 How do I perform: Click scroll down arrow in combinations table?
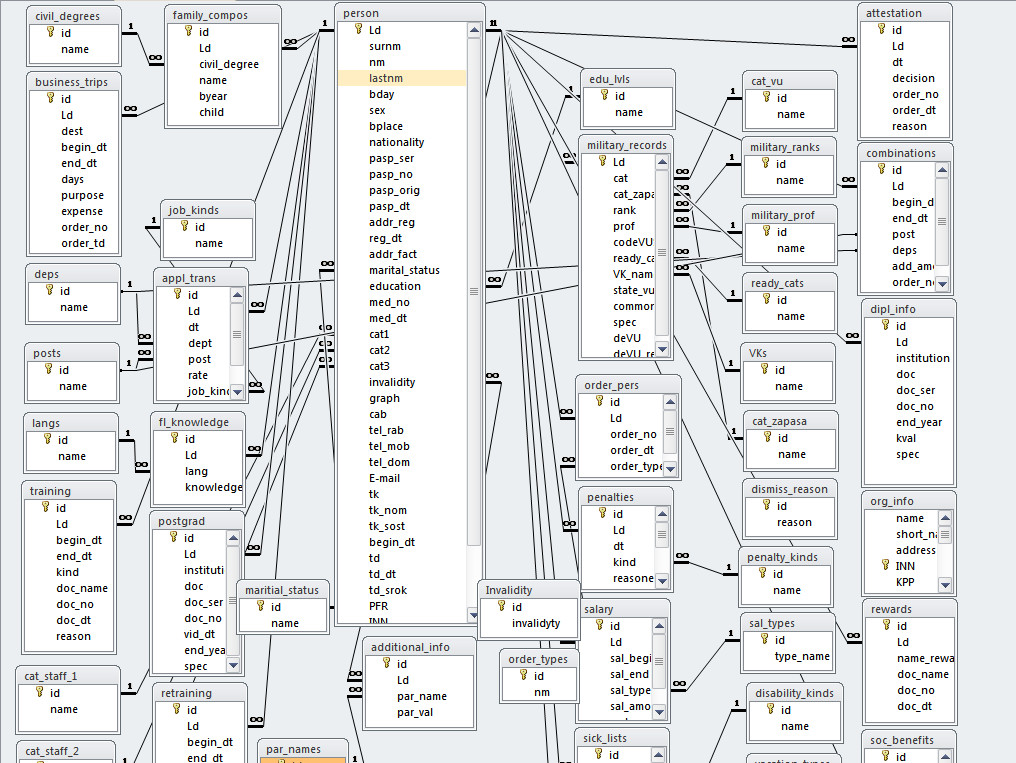942,284
